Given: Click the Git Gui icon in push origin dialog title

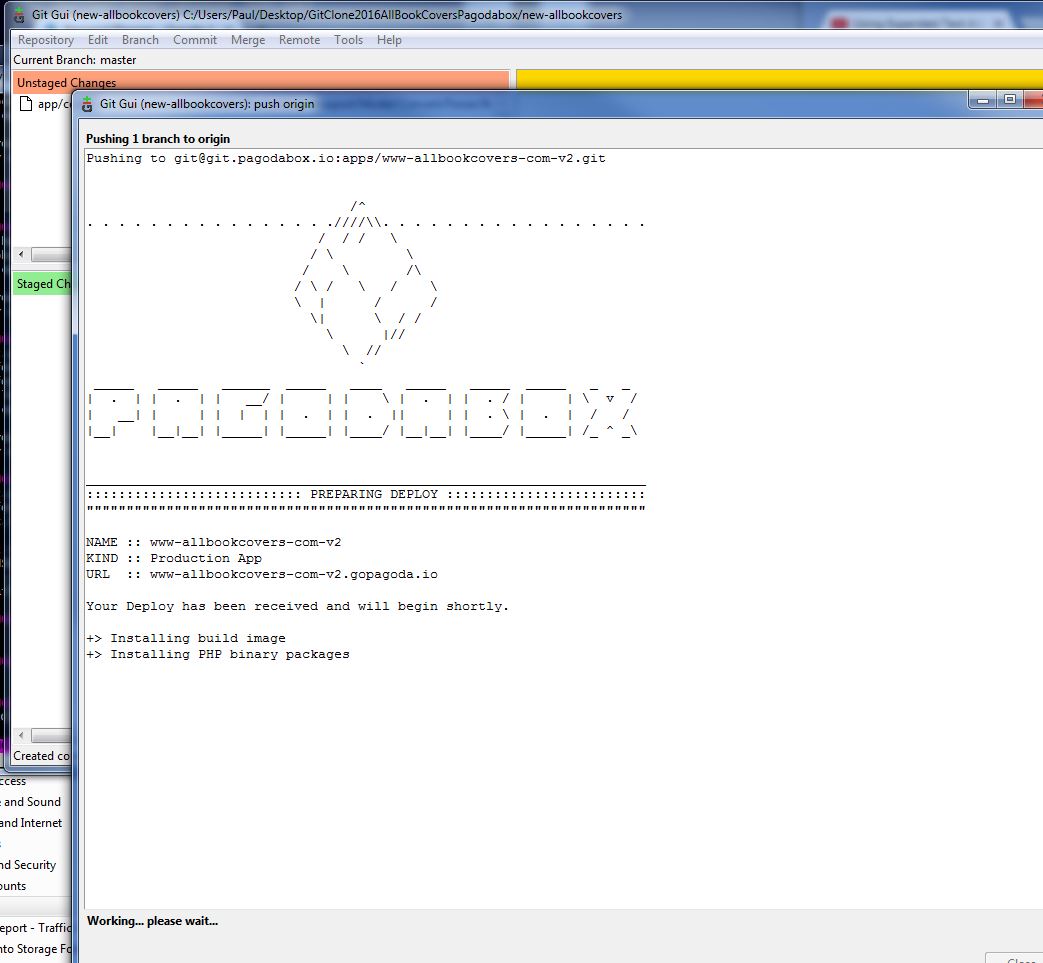Looking at the screenshot, I should [x=87, y=104].
